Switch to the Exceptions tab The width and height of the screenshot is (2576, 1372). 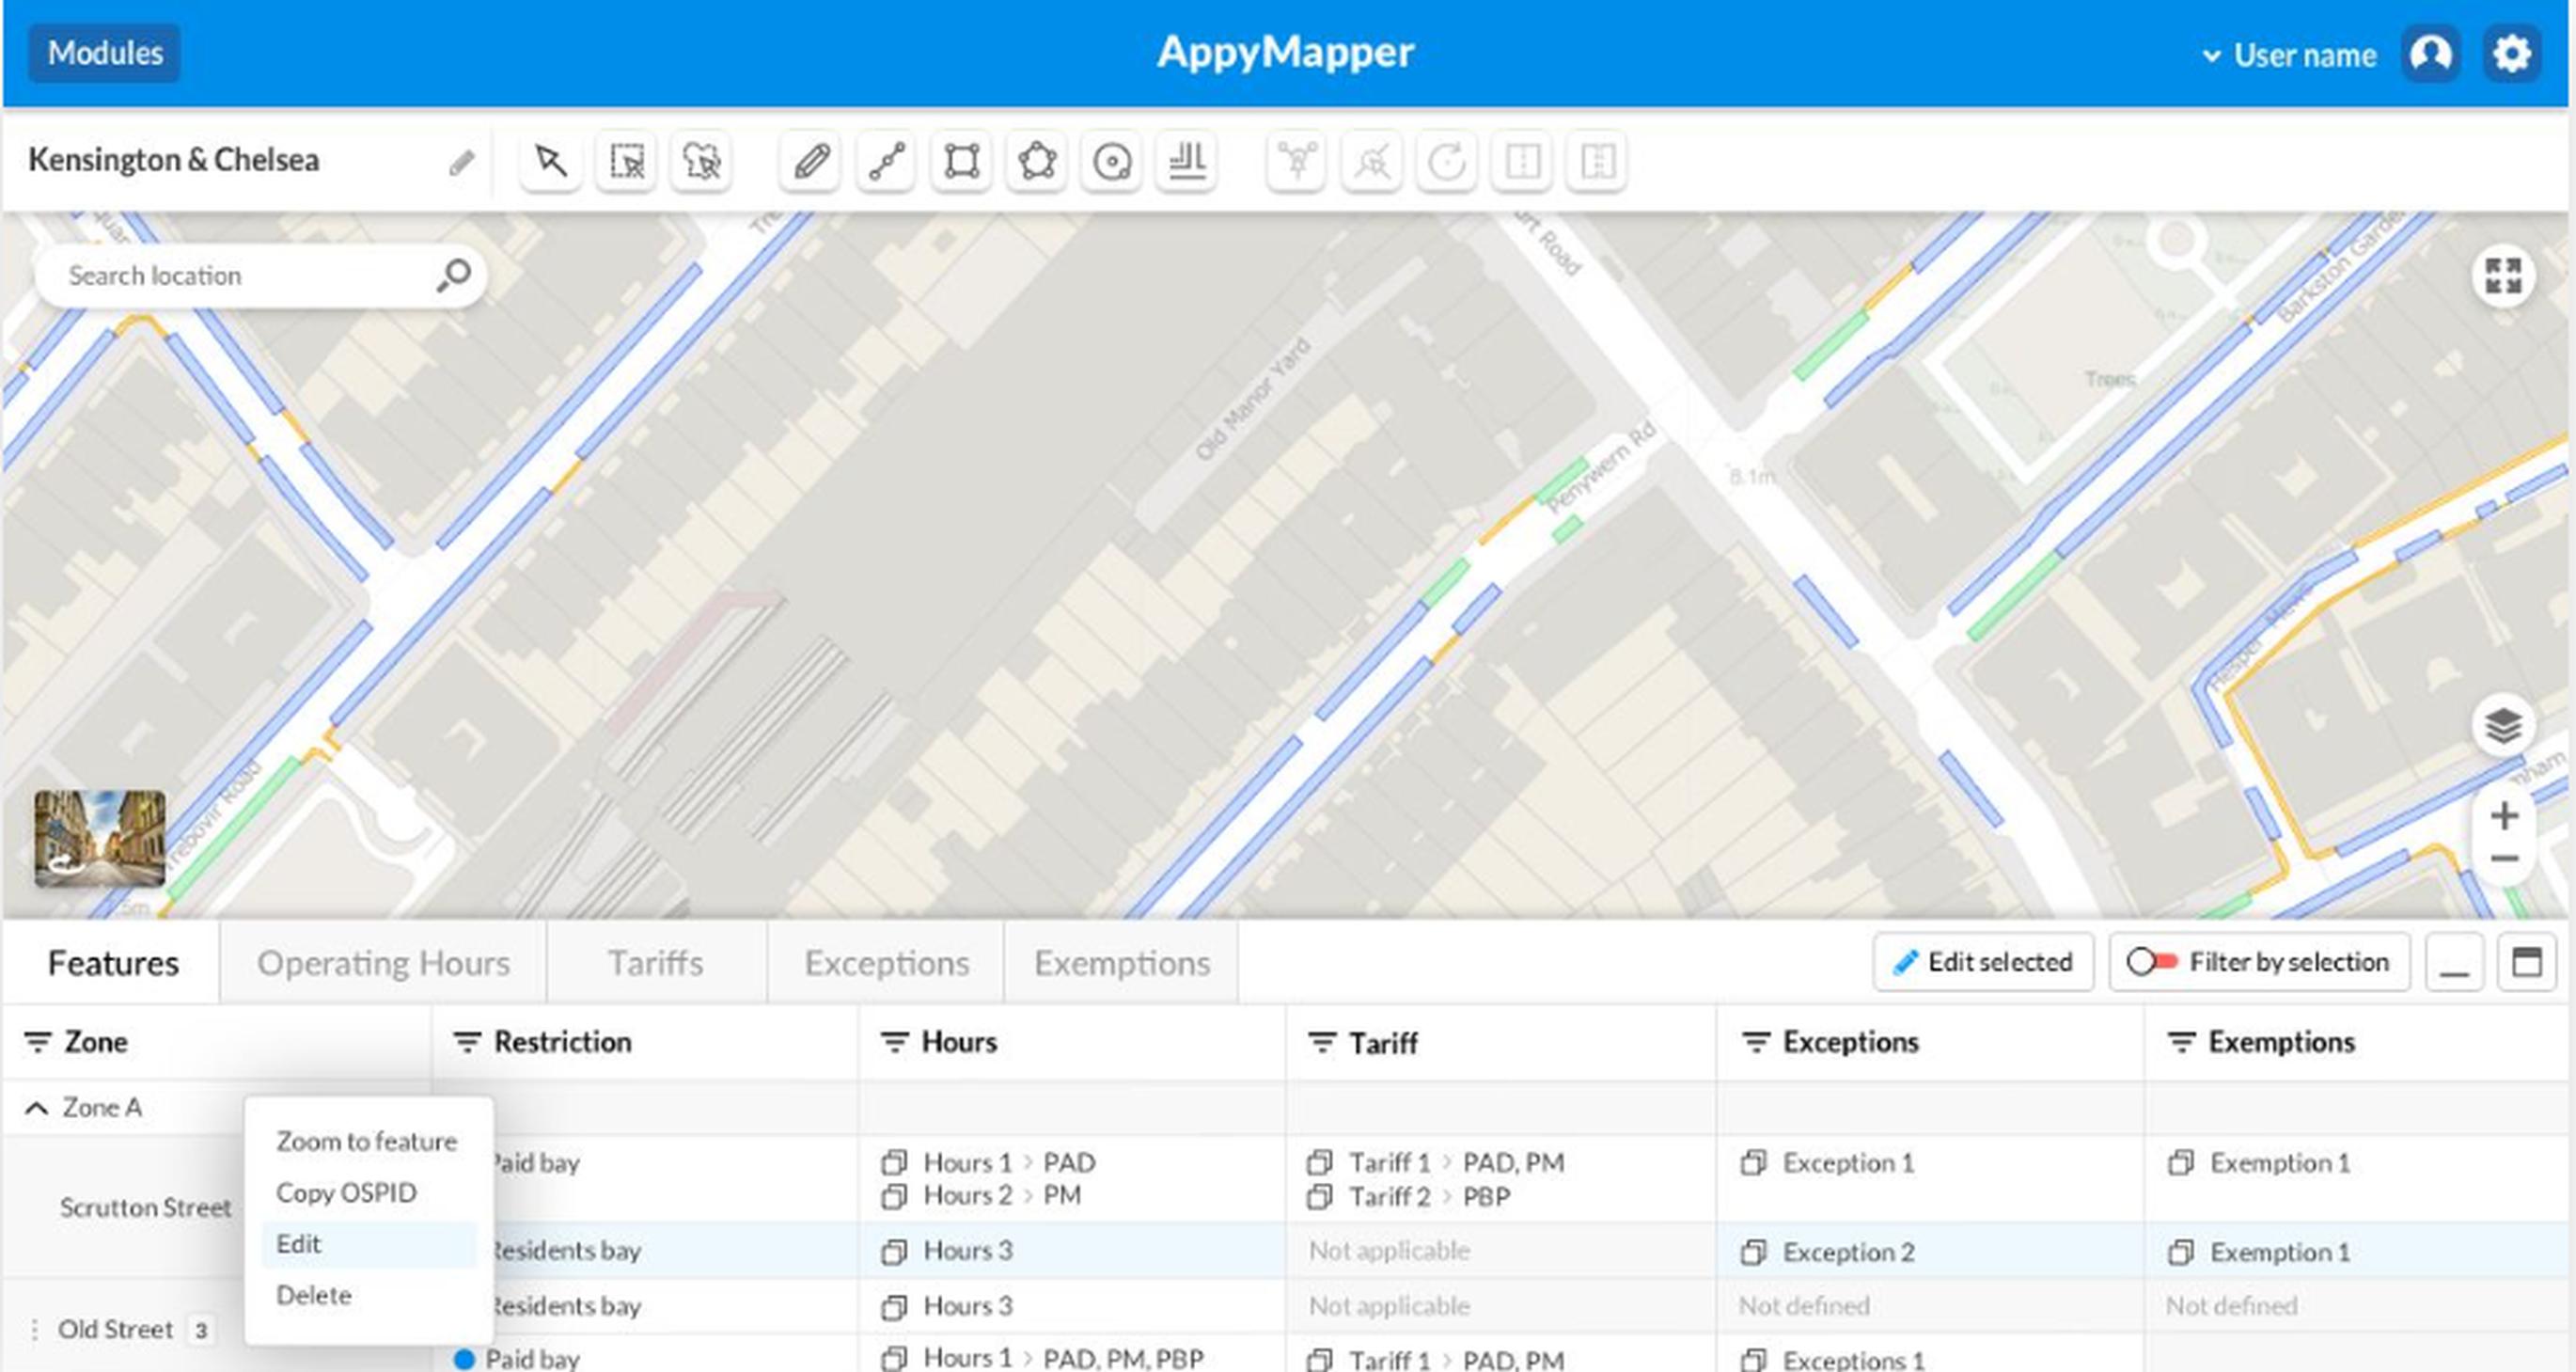[x=887, y=963]
